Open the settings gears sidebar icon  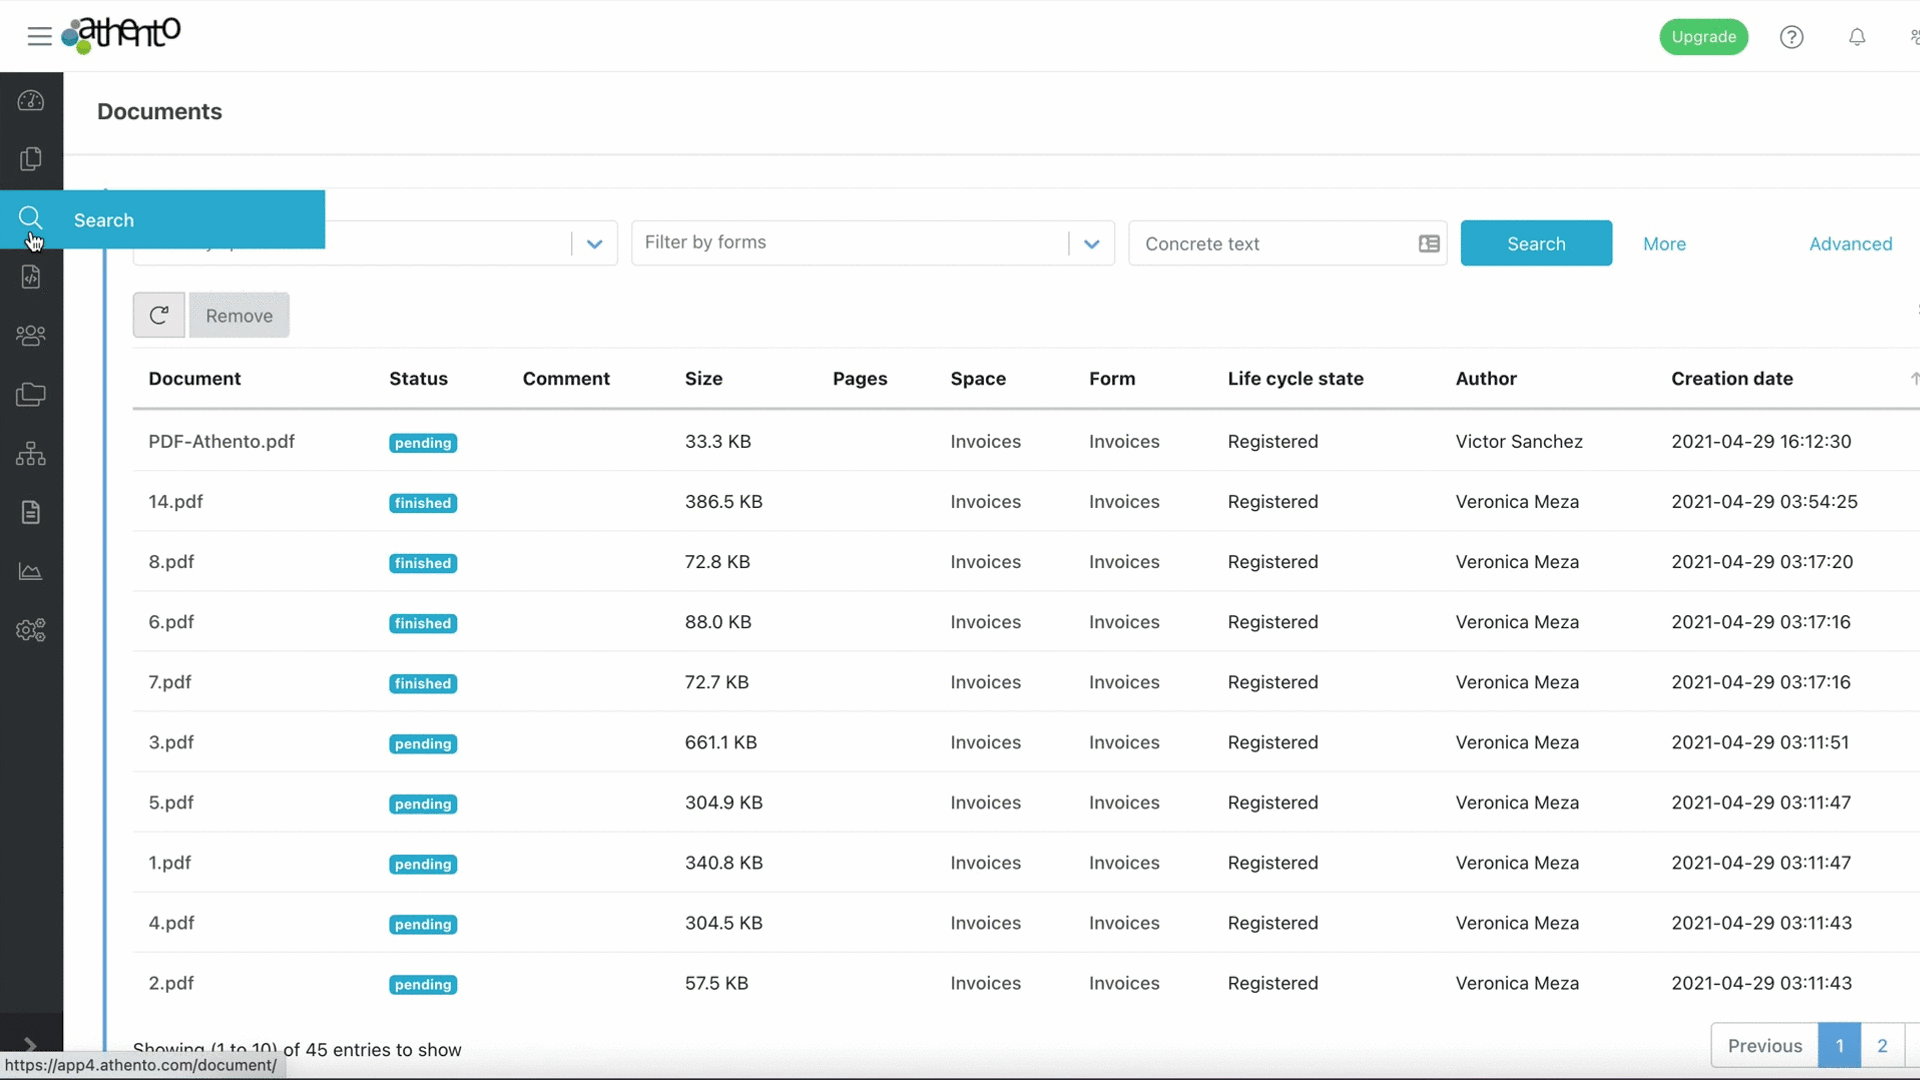coord(31,630)
